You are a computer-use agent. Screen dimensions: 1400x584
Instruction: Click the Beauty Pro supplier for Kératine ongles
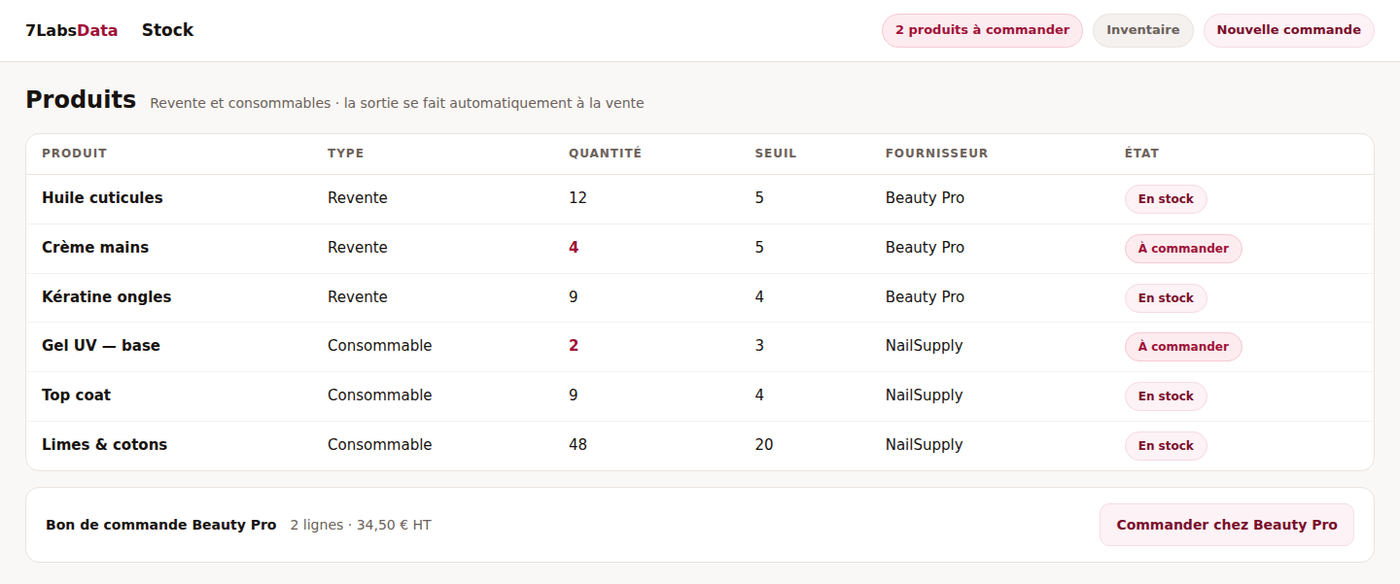click(925, 297)
